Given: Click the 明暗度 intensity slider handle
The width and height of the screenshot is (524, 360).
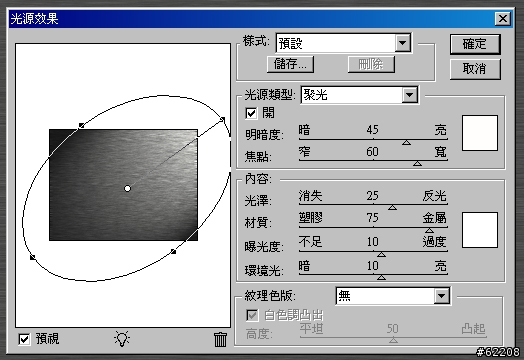Looking at the screenshot, I should 406,143.
